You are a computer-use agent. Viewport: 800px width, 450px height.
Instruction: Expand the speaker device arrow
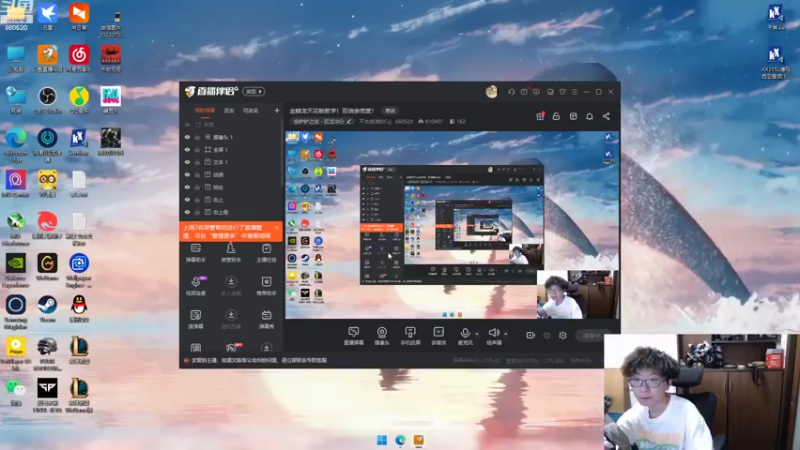click(x=506, y=334)
